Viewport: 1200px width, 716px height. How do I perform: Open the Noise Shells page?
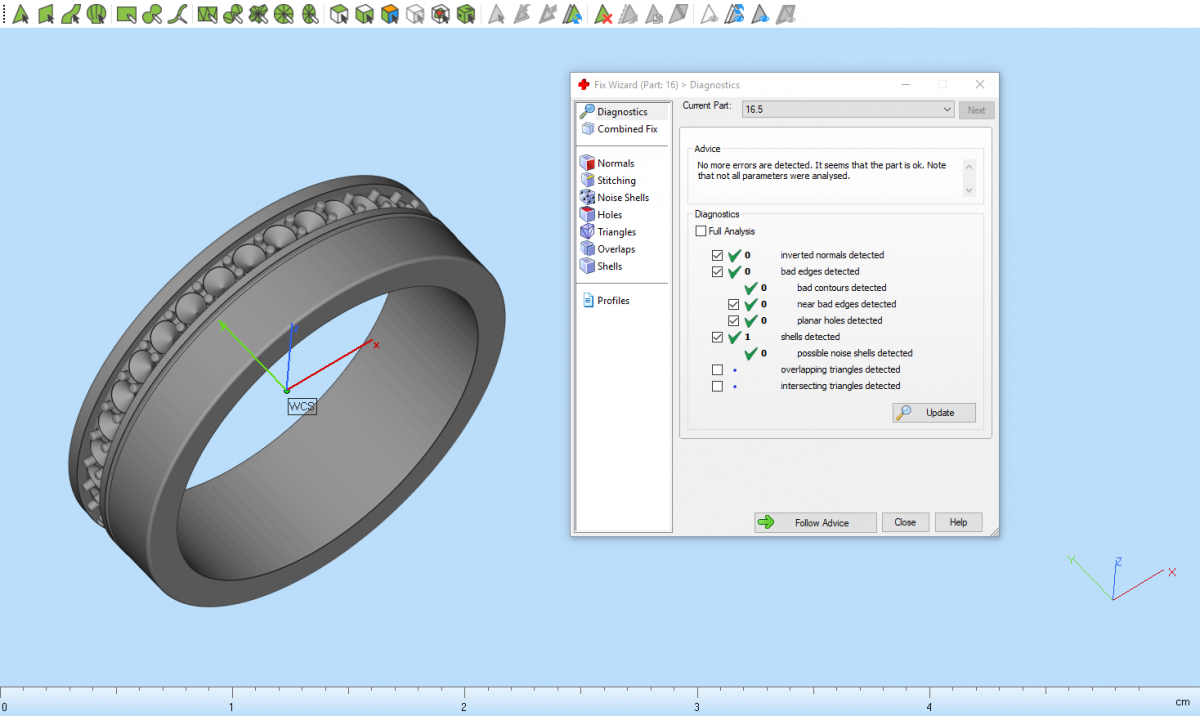pos(622,198)
